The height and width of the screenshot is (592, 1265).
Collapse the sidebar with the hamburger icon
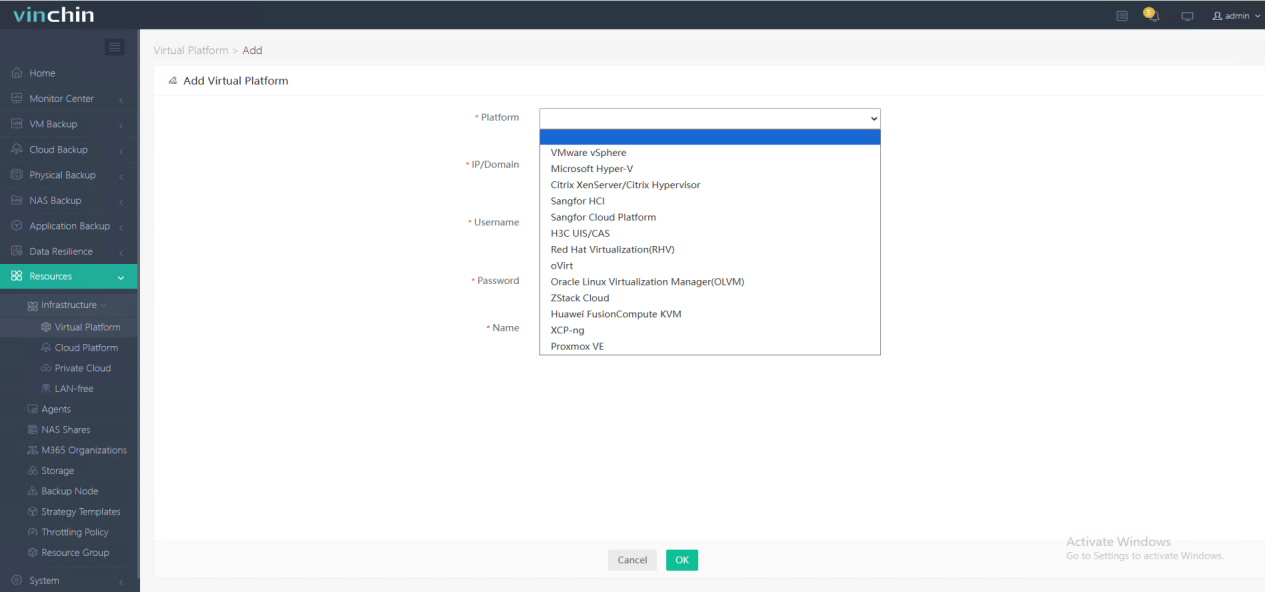[x=115, y=47]
